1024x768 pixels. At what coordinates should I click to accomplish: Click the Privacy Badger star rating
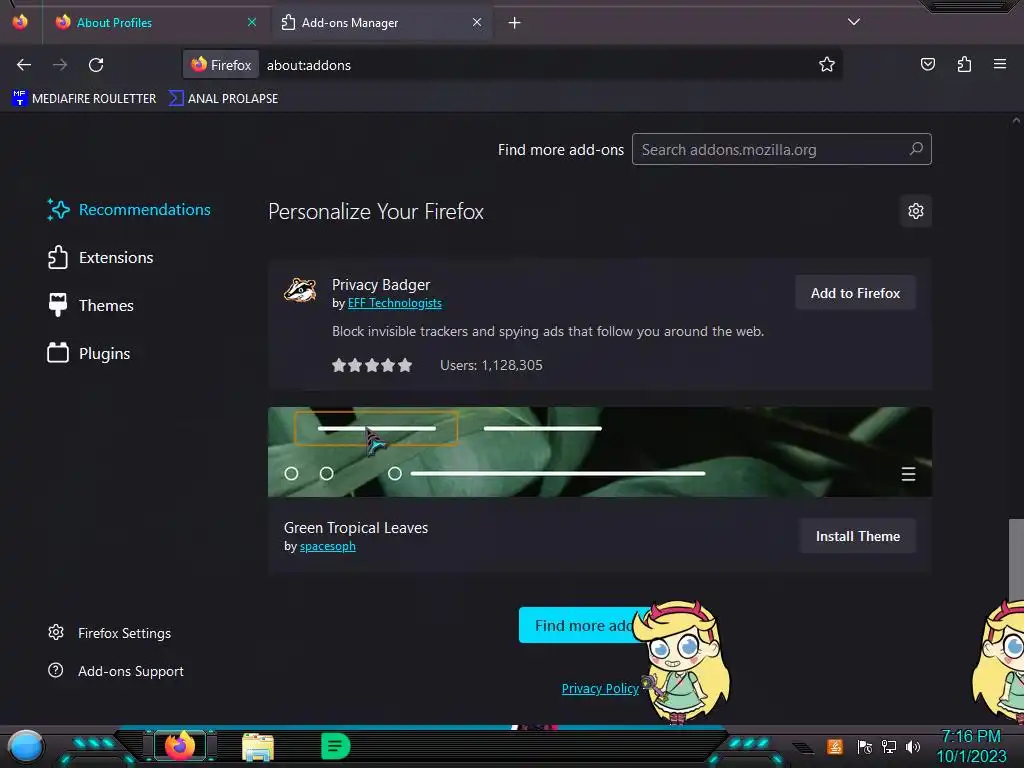tap(372, 365)
